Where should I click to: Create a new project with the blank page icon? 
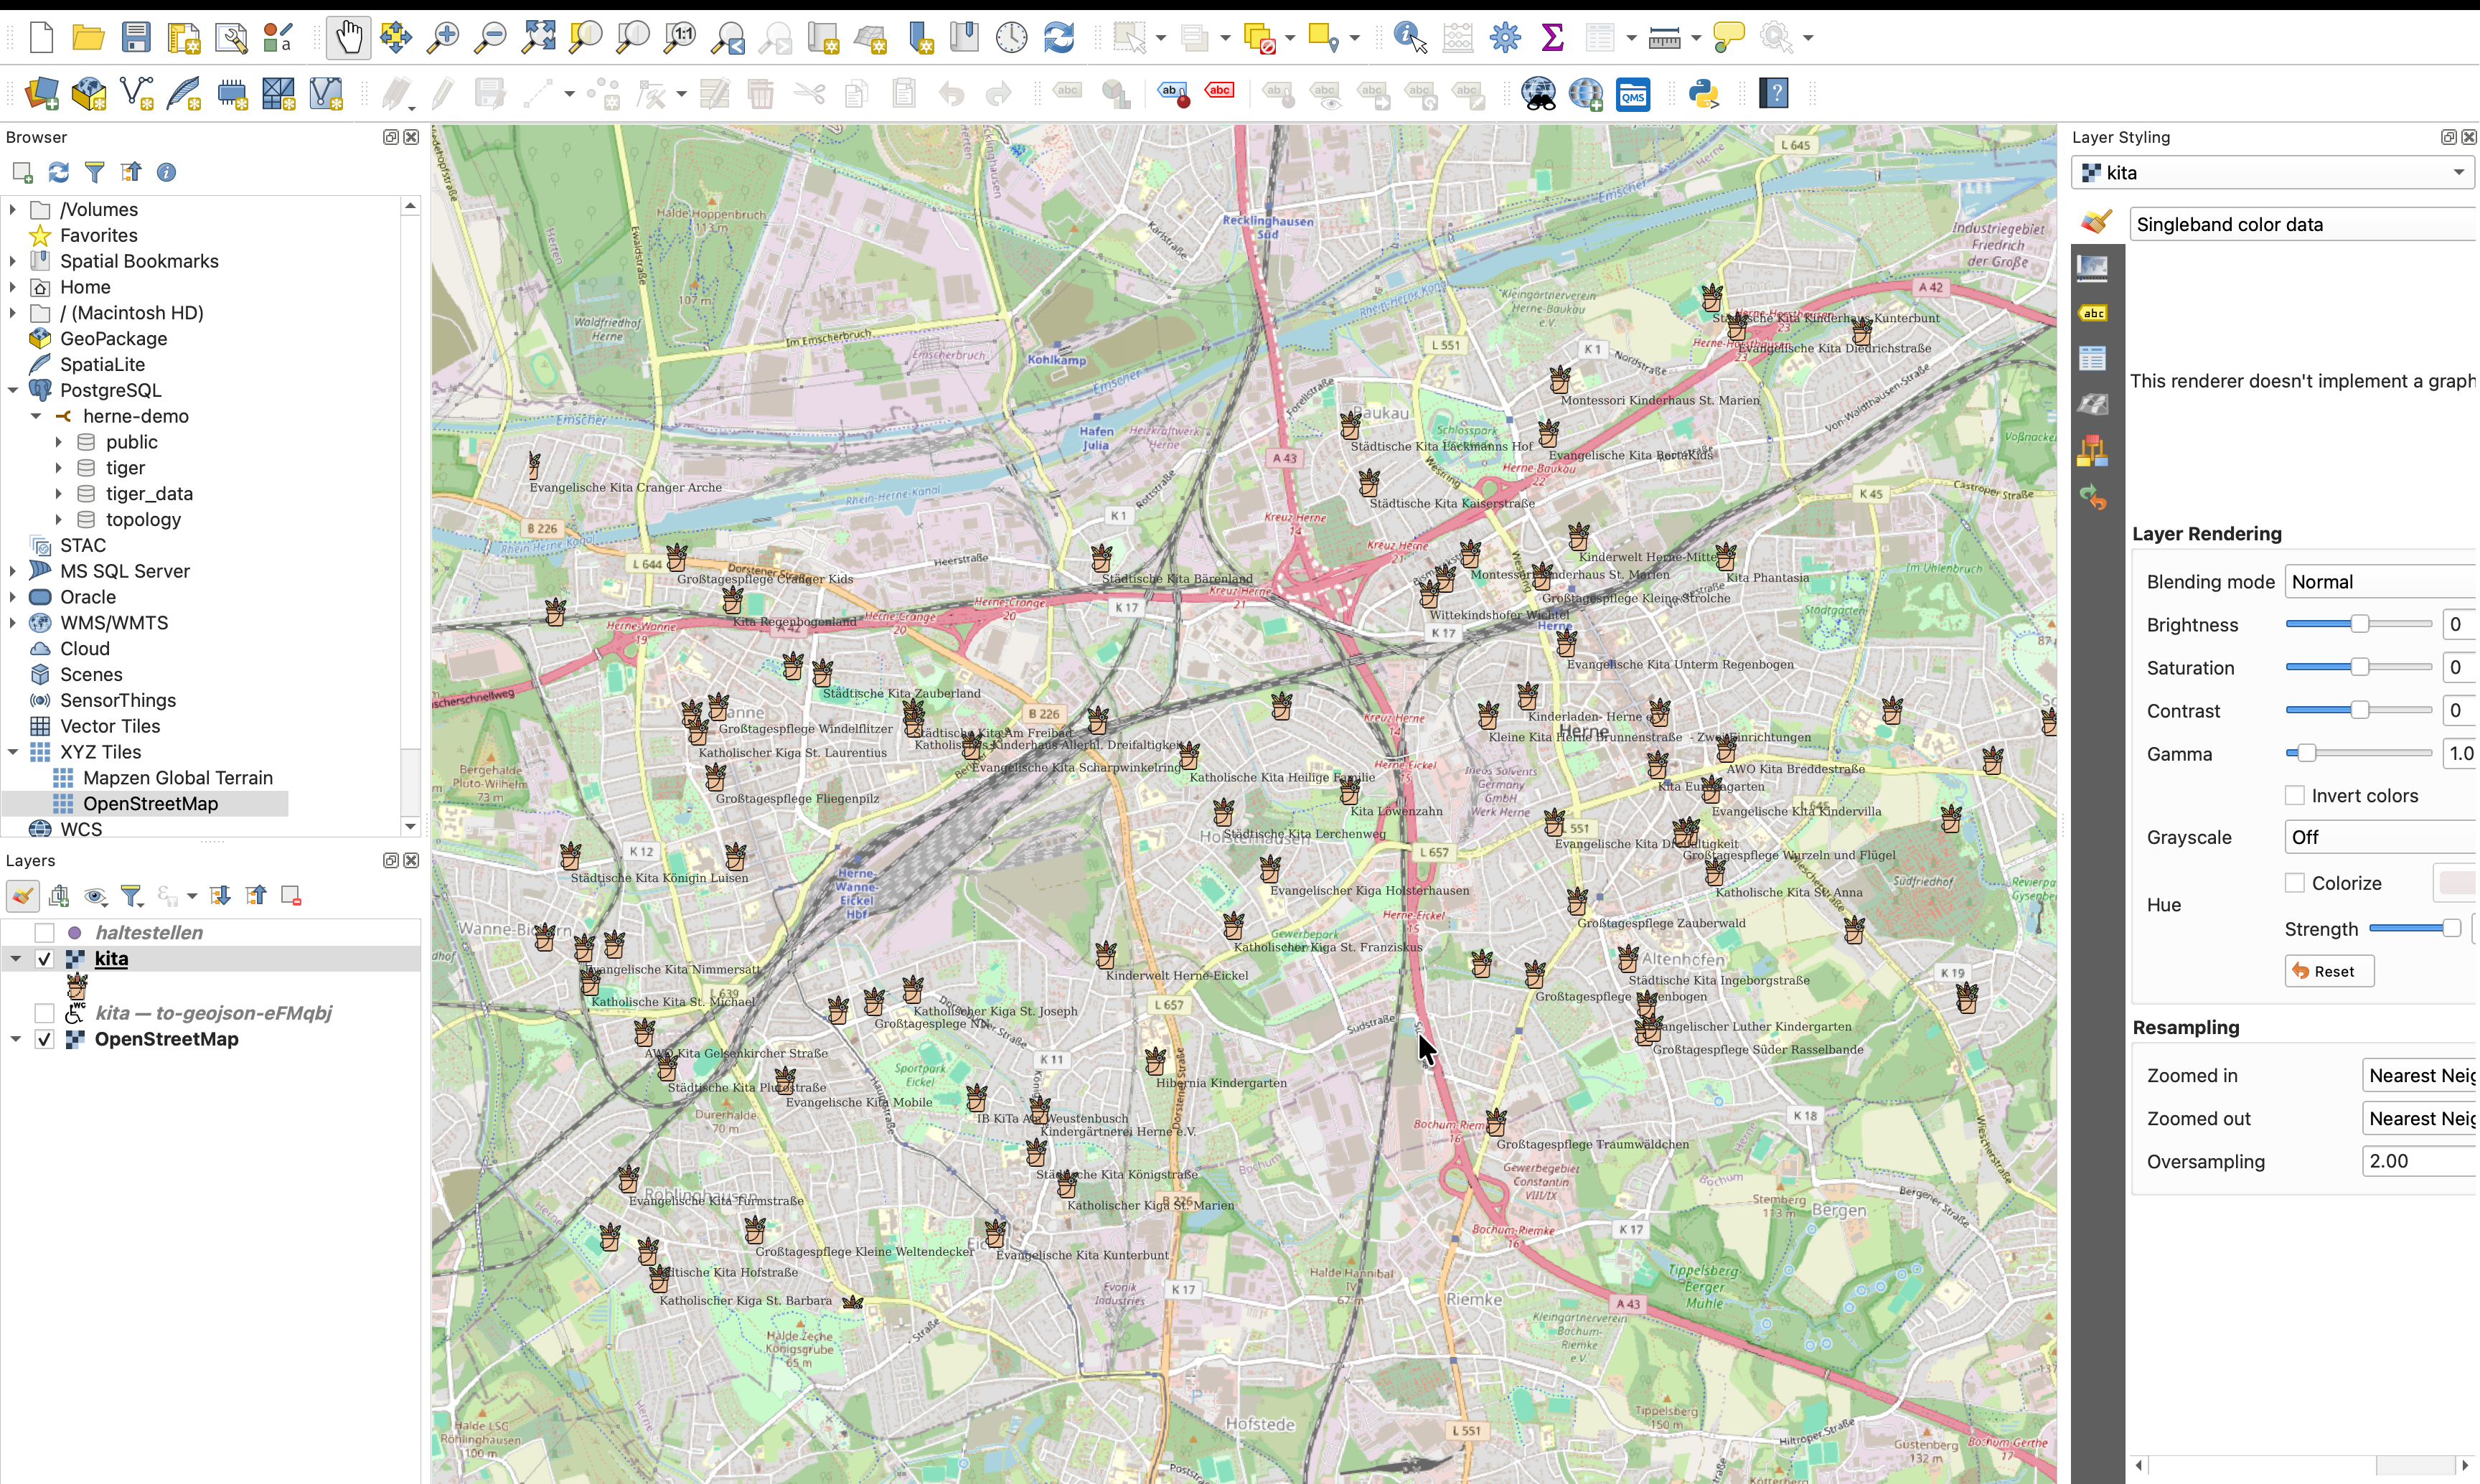41,38
